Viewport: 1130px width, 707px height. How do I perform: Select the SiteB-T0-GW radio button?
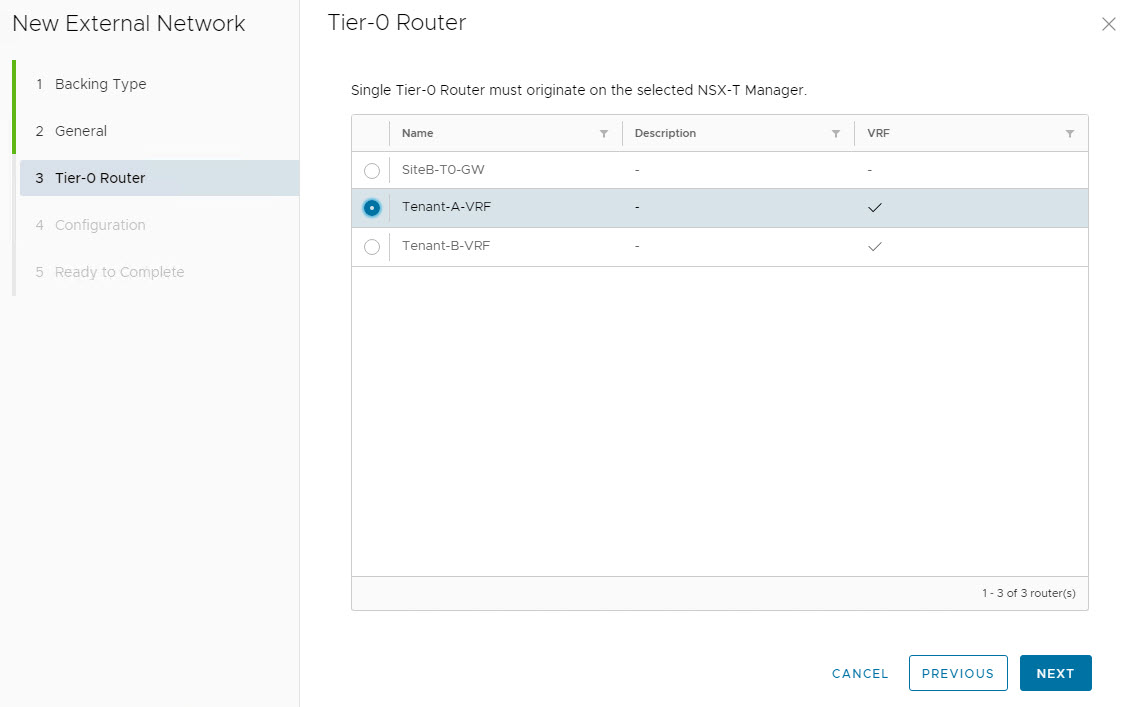pos(372,171)
